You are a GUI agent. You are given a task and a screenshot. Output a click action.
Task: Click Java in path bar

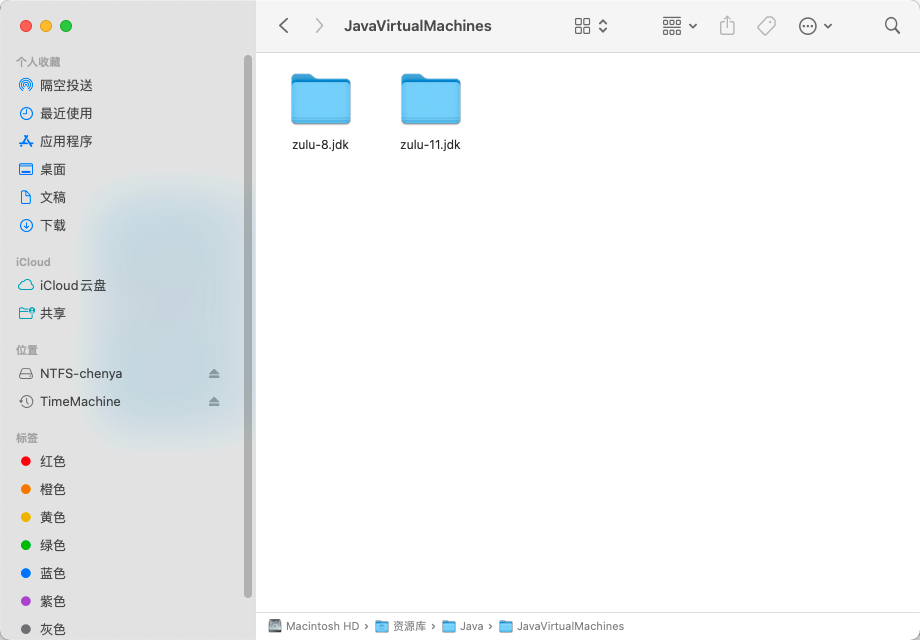pos(463,627)
